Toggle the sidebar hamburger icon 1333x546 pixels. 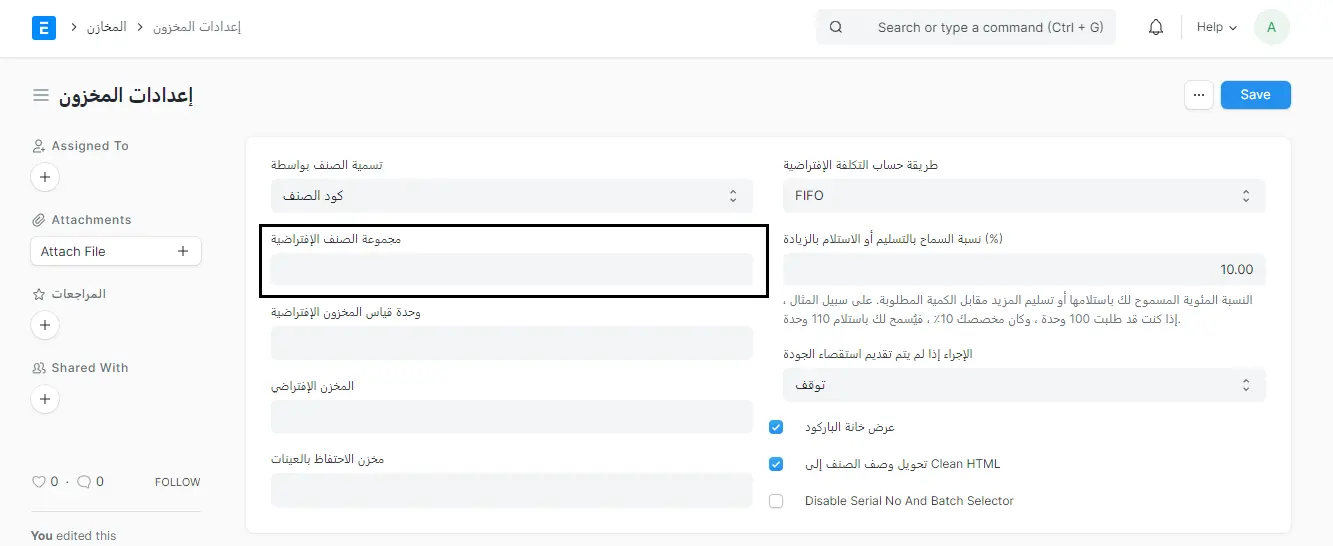pyautogui.click(x=41, y=95)
